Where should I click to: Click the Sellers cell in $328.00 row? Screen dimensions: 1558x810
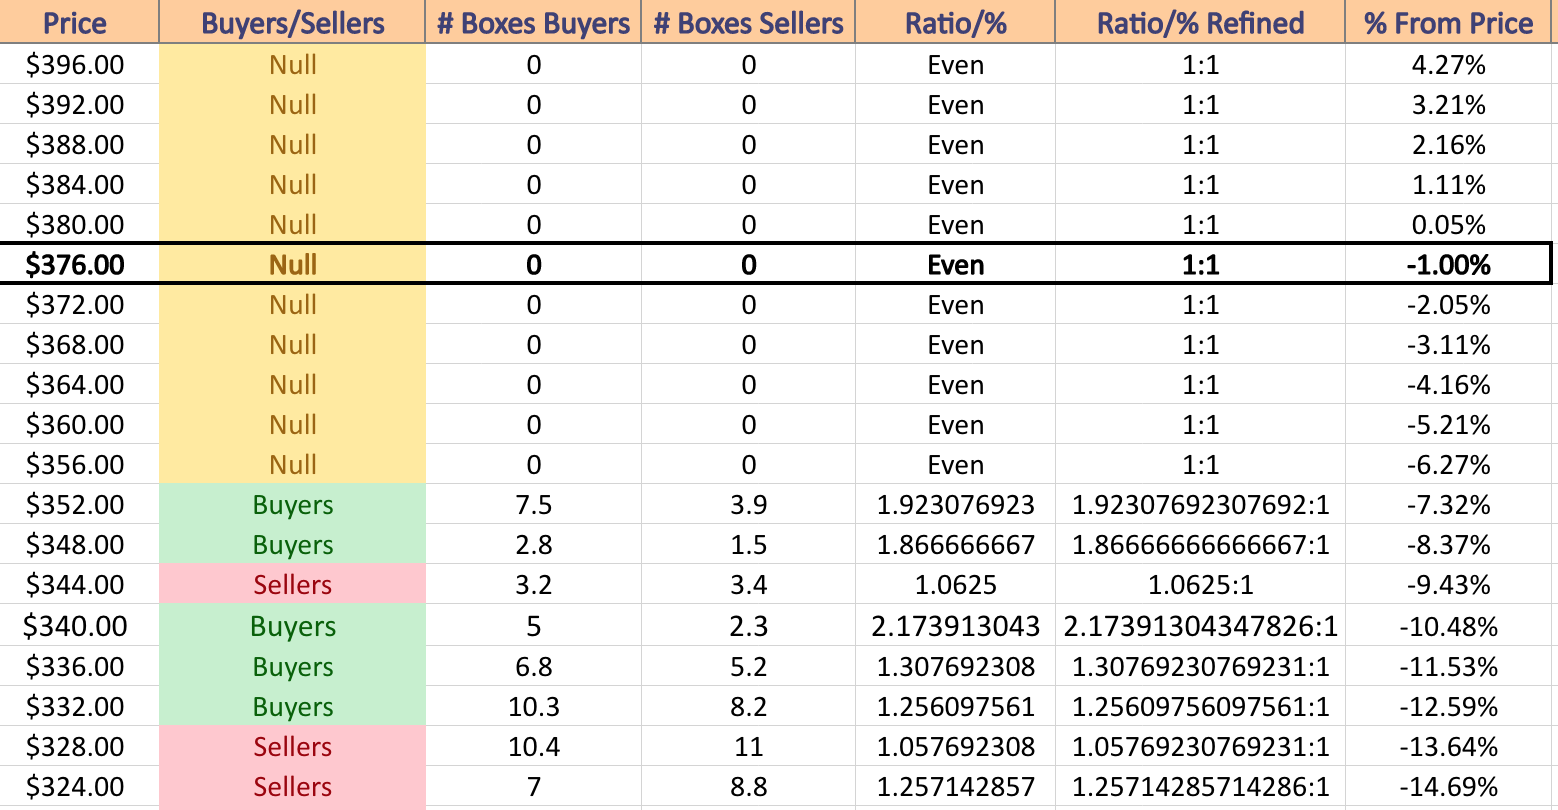pos(293,747)
